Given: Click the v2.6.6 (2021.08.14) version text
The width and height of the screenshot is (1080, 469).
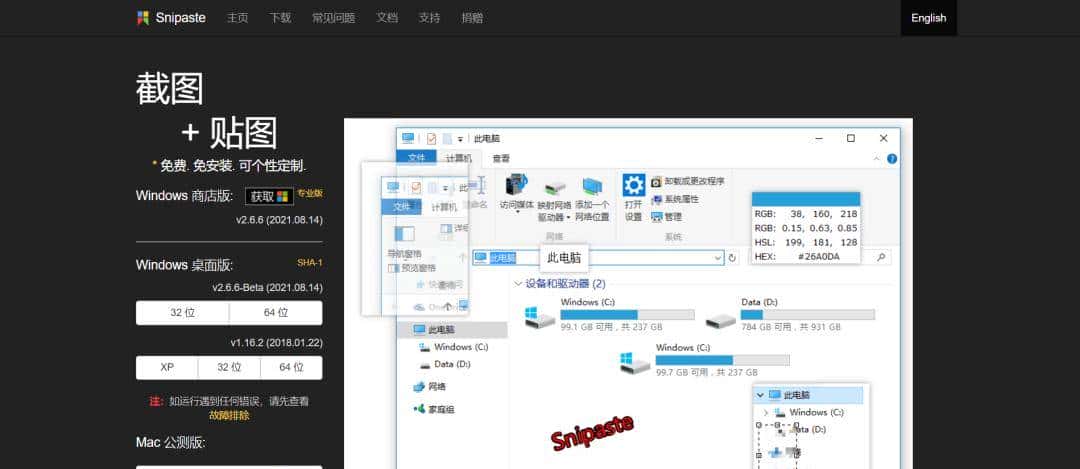Looking at the screenshot, I should tap(279, 220).
